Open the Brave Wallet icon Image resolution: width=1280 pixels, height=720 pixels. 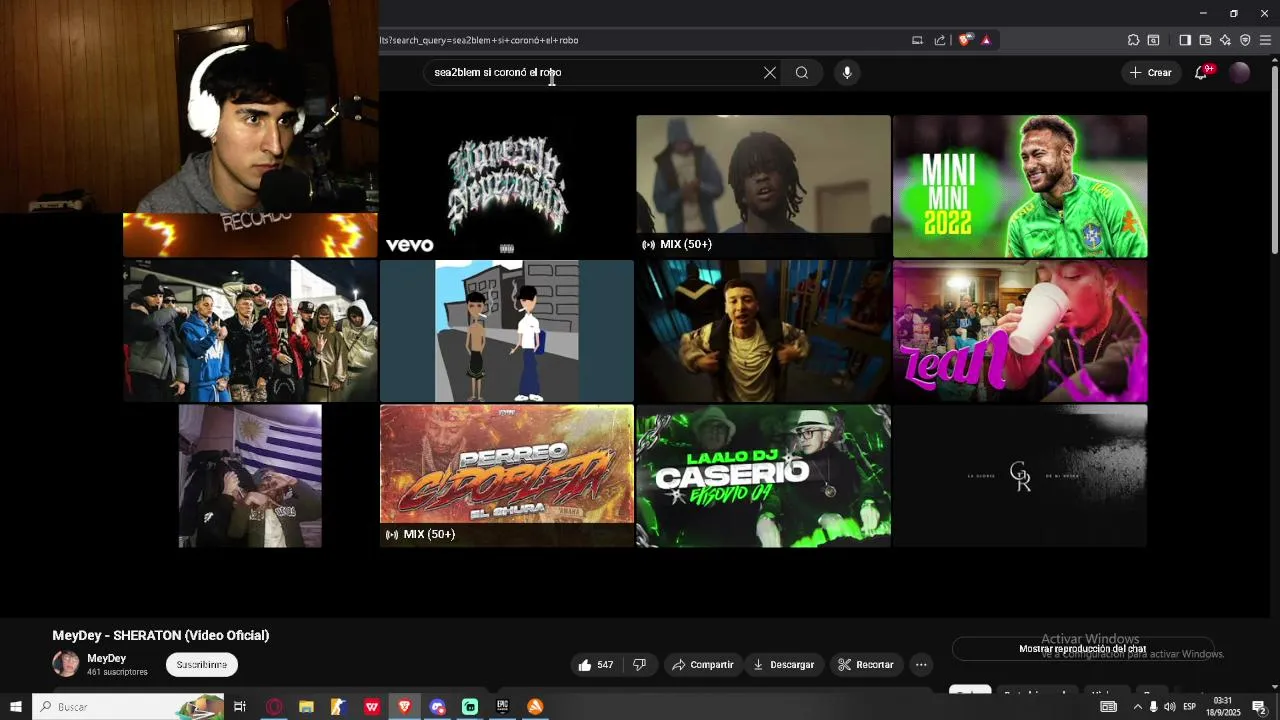[1205, 40]
